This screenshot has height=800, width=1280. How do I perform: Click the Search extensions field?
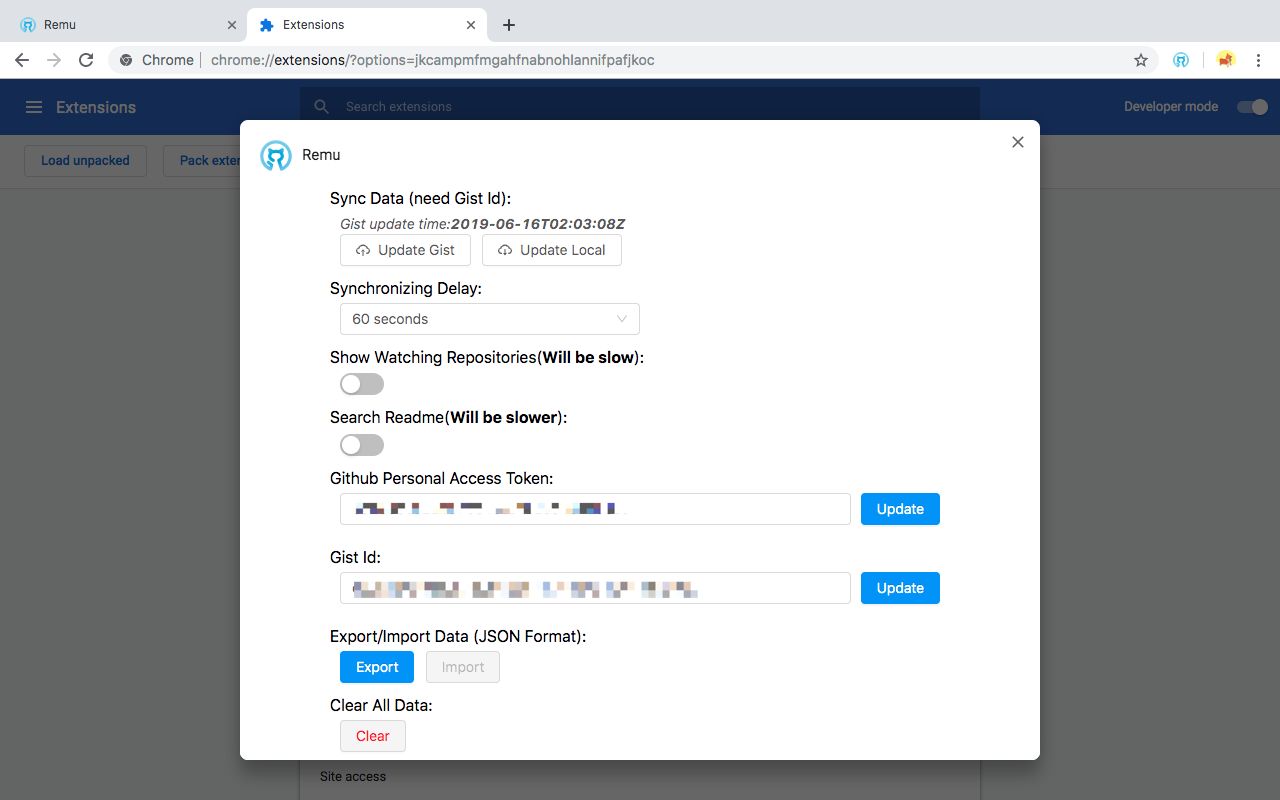point(640,107)
